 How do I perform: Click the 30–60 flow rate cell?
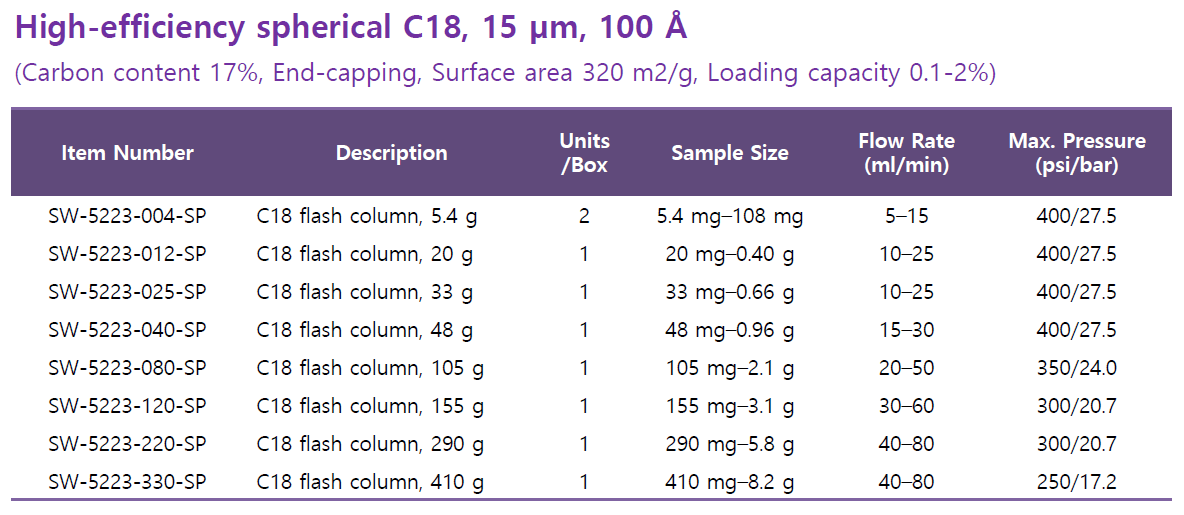point(907,406)
